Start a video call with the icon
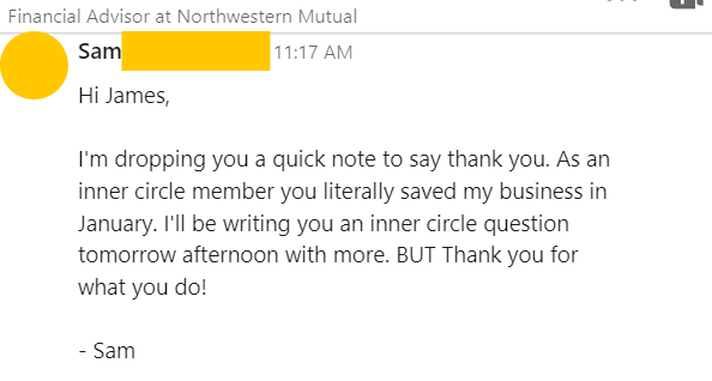Viewport: 712px width, 381px height. pyautogui.click(x=687, y=4)
